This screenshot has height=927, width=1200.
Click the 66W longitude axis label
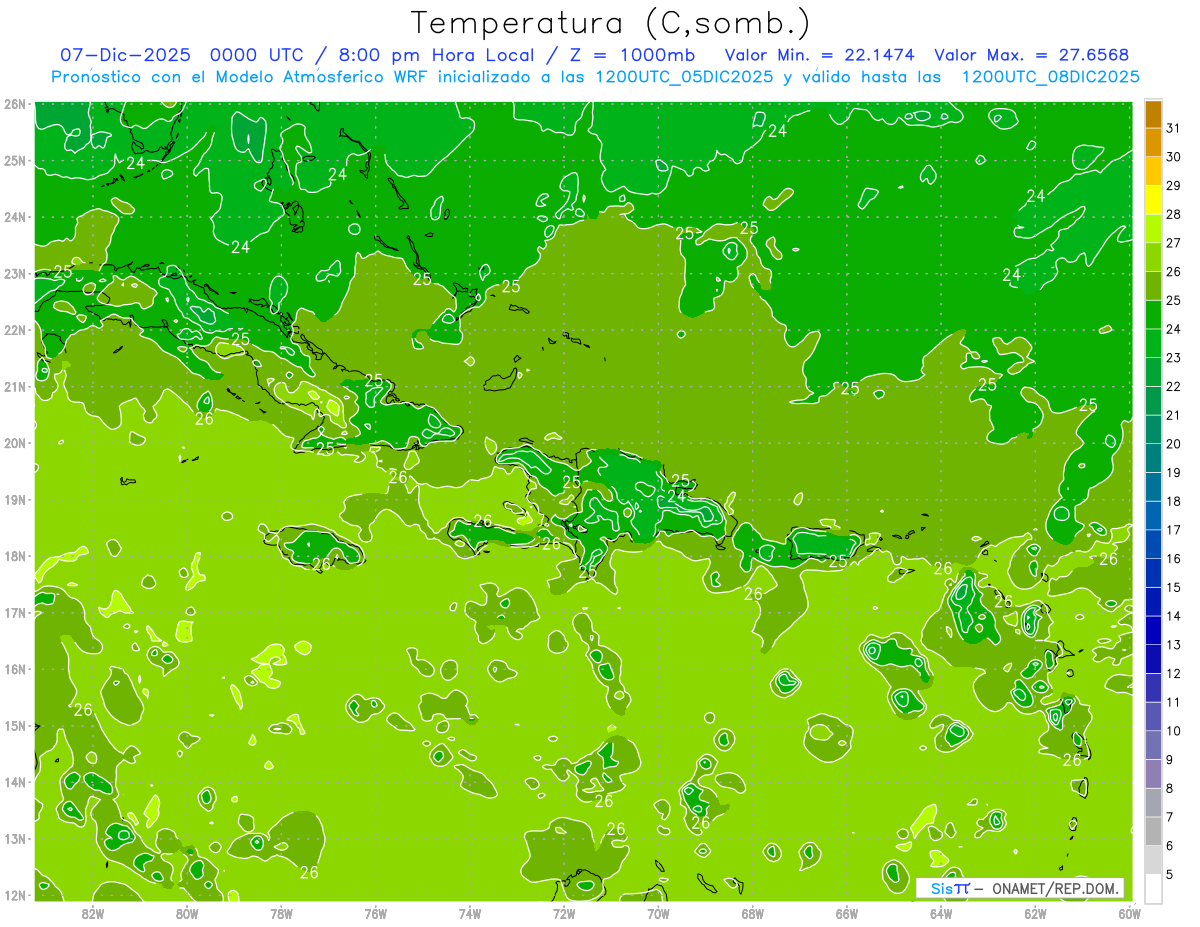click(x=847, y=913)
